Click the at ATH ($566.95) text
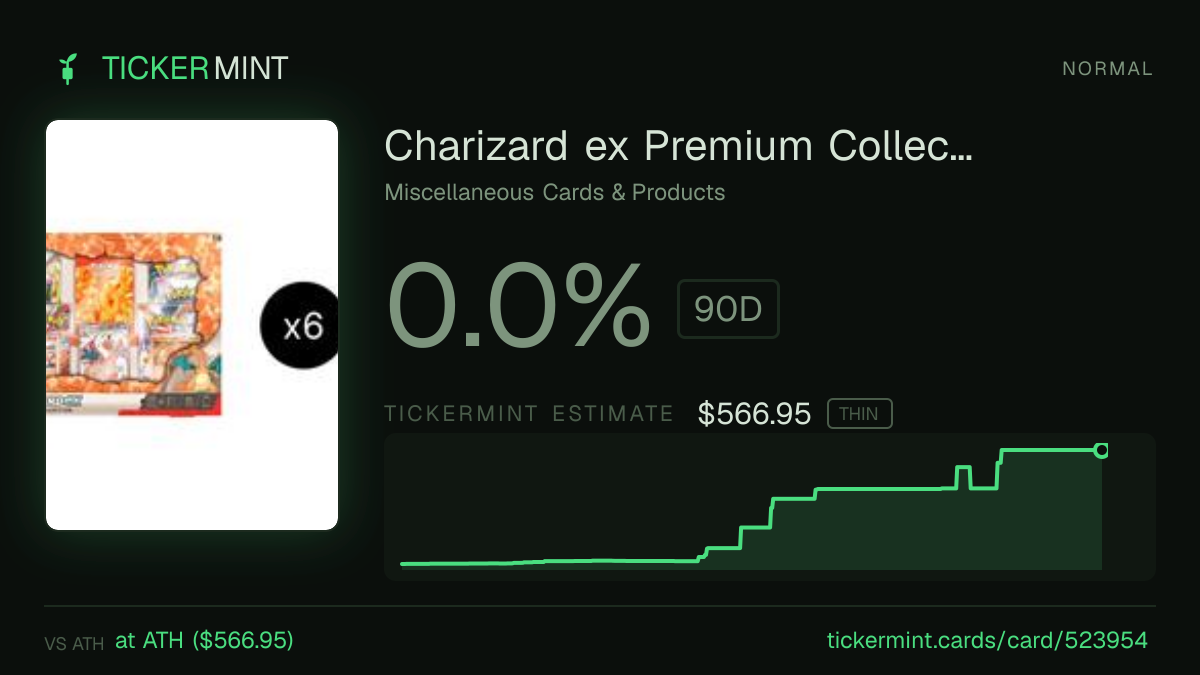This screenshot has width=1200, height=675. click(x=204, y=641)
